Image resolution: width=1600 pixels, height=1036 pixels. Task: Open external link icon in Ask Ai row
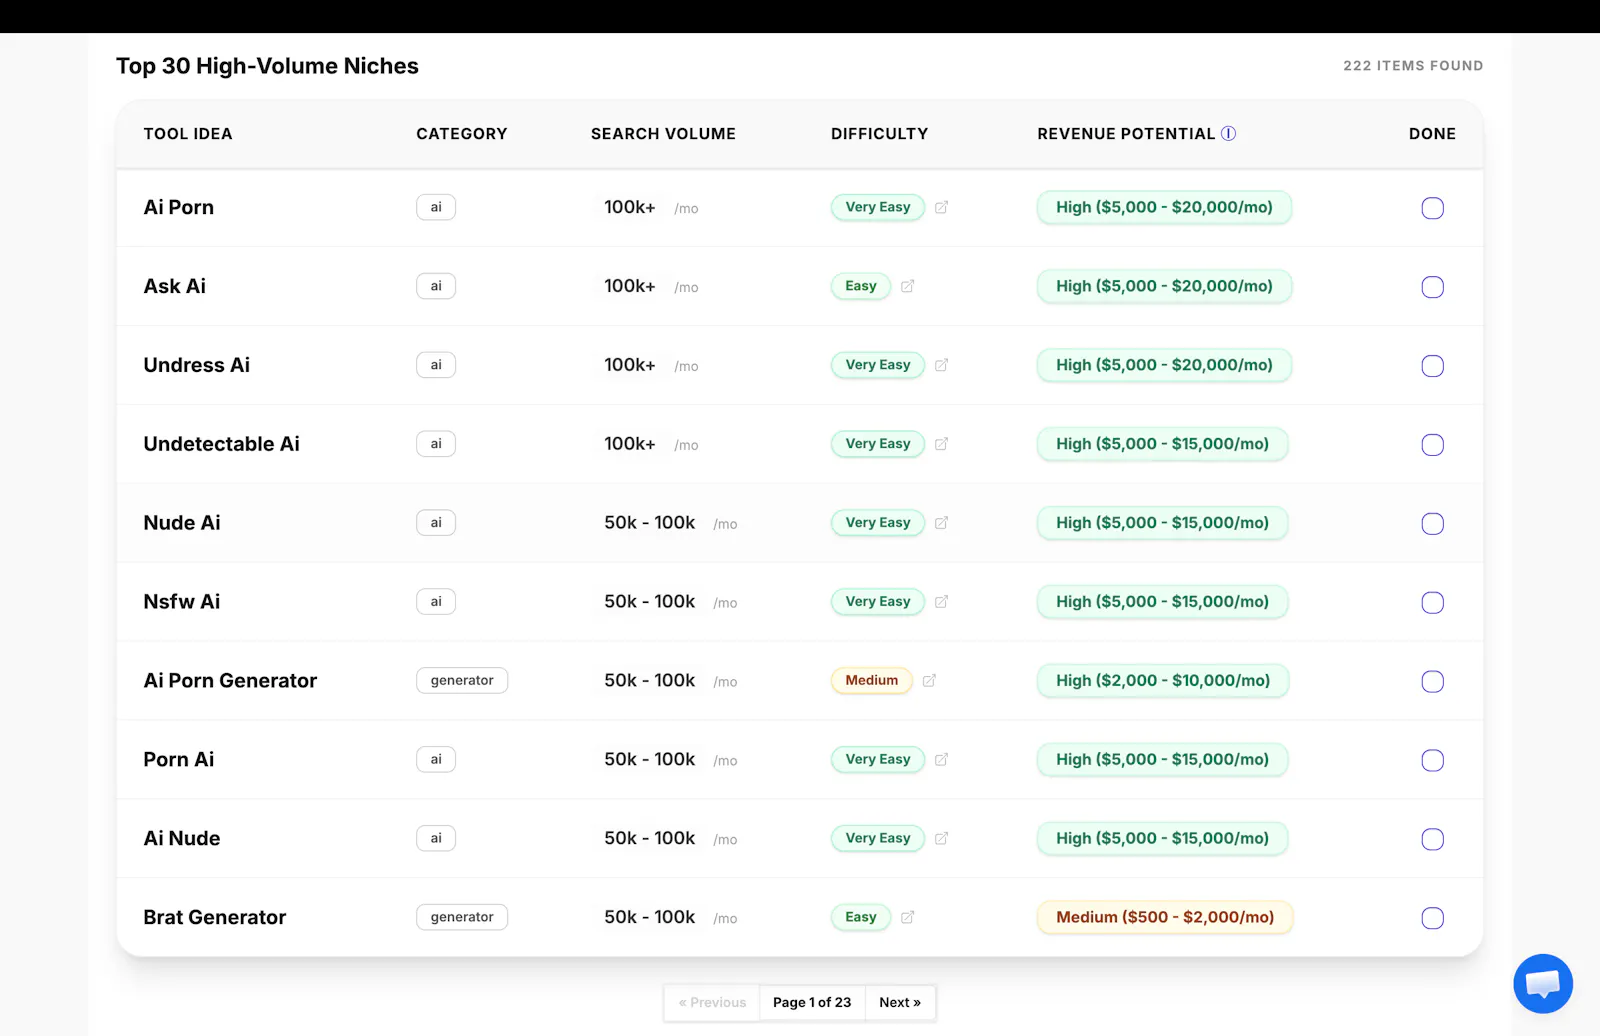coord(907,286)
